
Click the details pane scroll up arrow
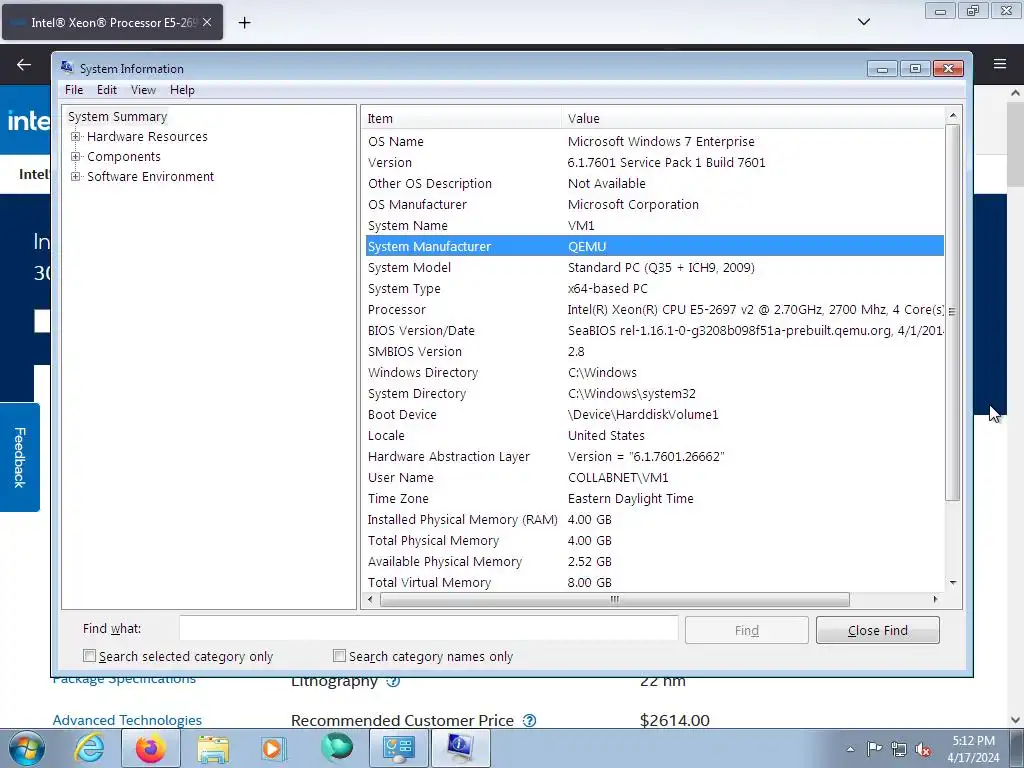953,116
